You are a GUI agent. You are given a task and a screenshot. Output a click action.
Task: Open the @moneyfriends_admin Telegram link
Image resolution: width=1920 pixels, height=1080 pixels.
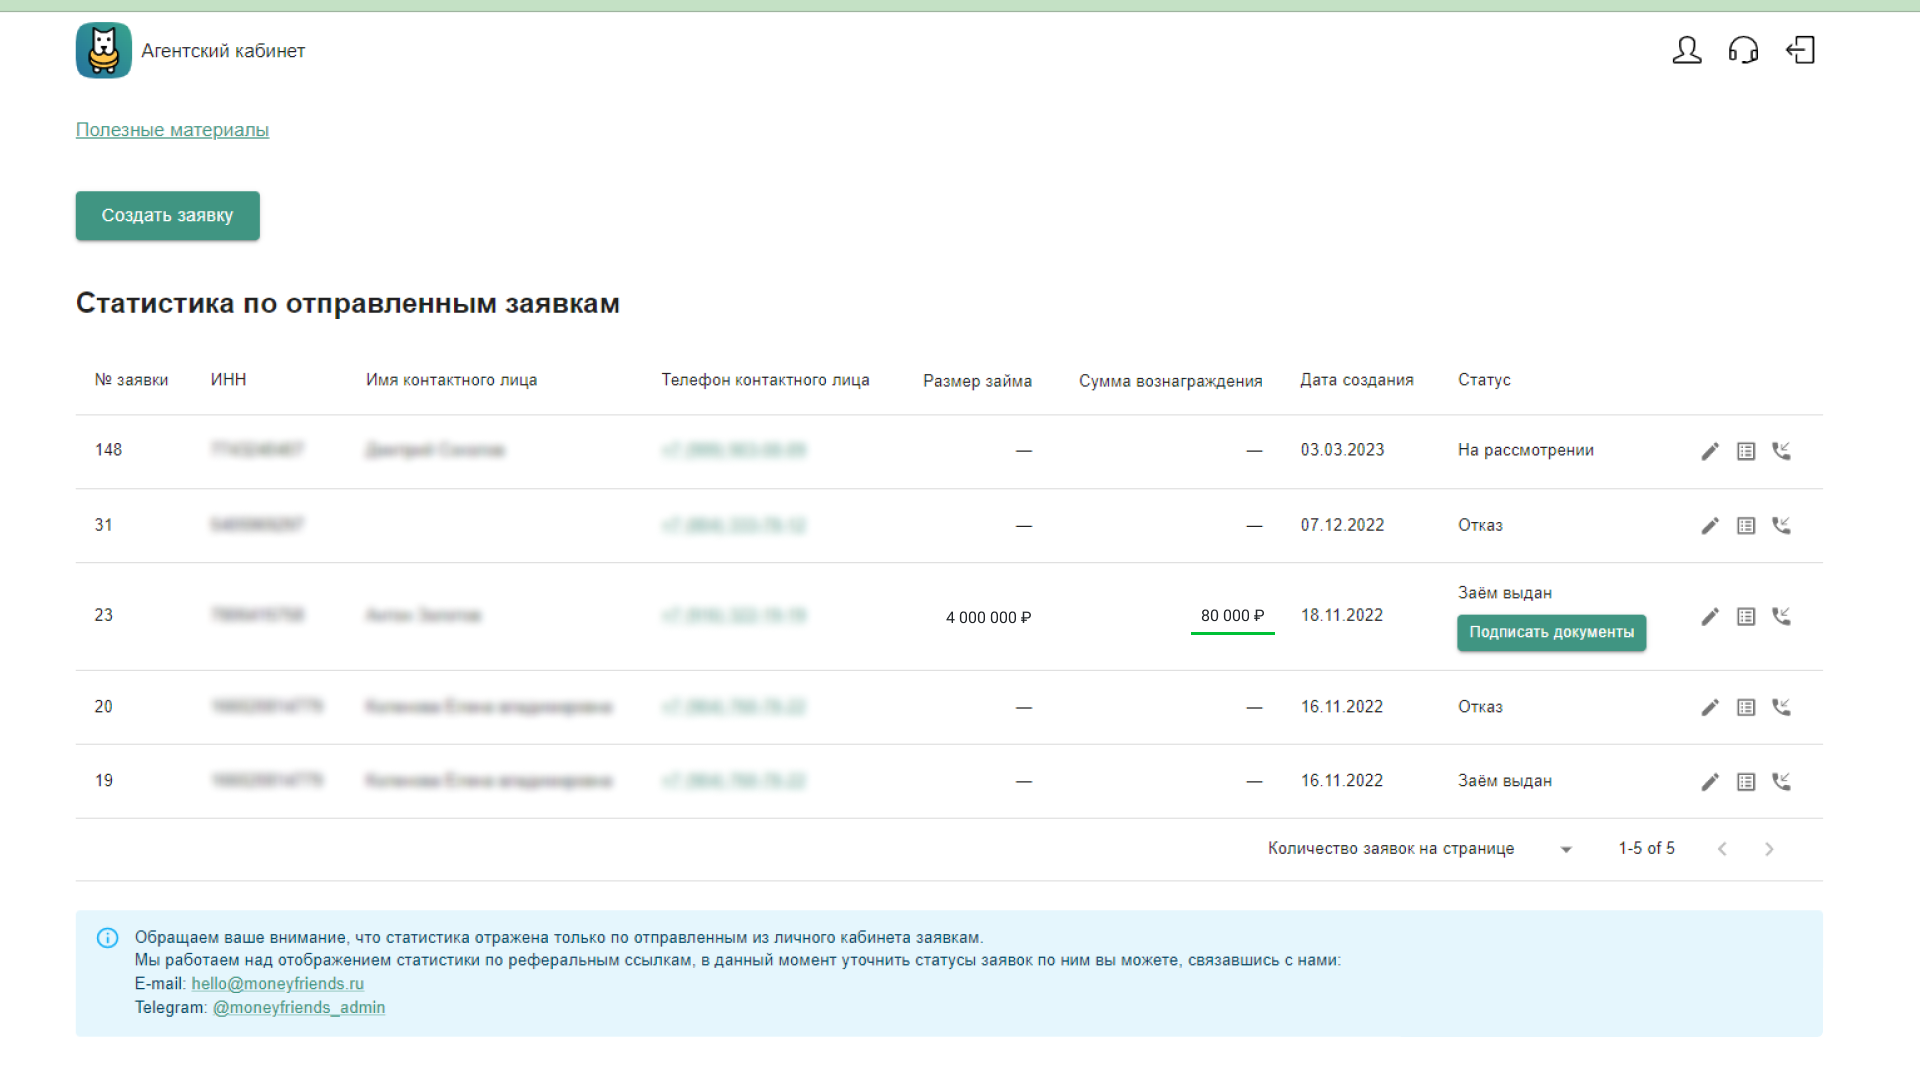coord(298,1008)
